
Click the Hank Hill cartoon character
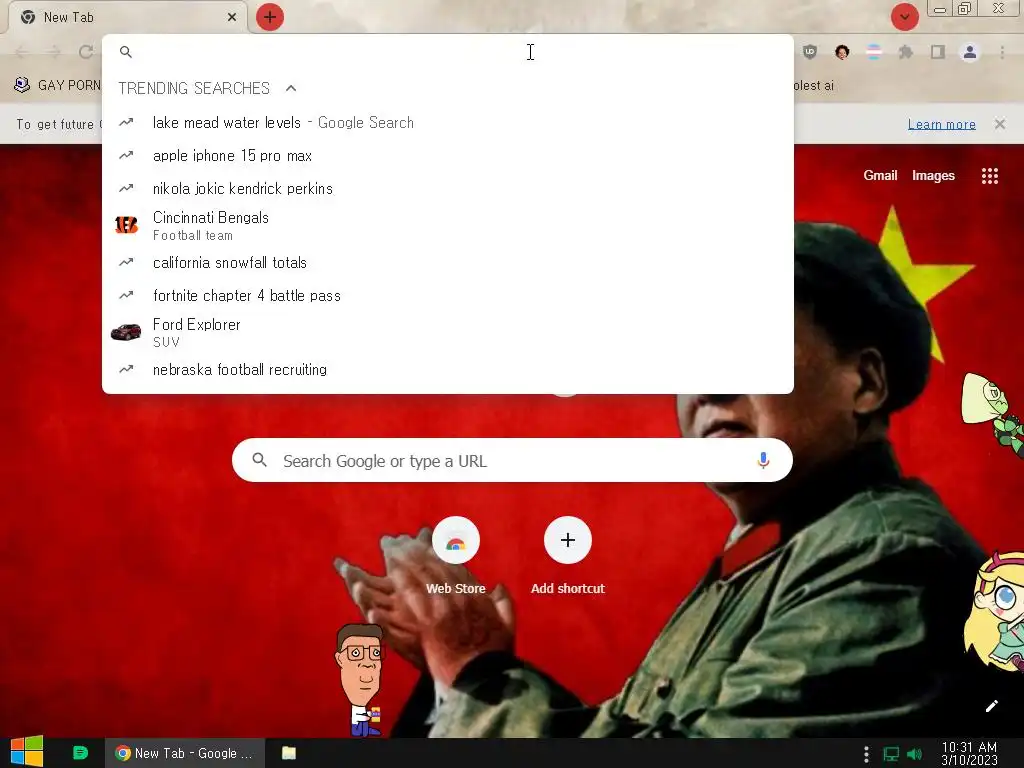click(x=360, y=680)
